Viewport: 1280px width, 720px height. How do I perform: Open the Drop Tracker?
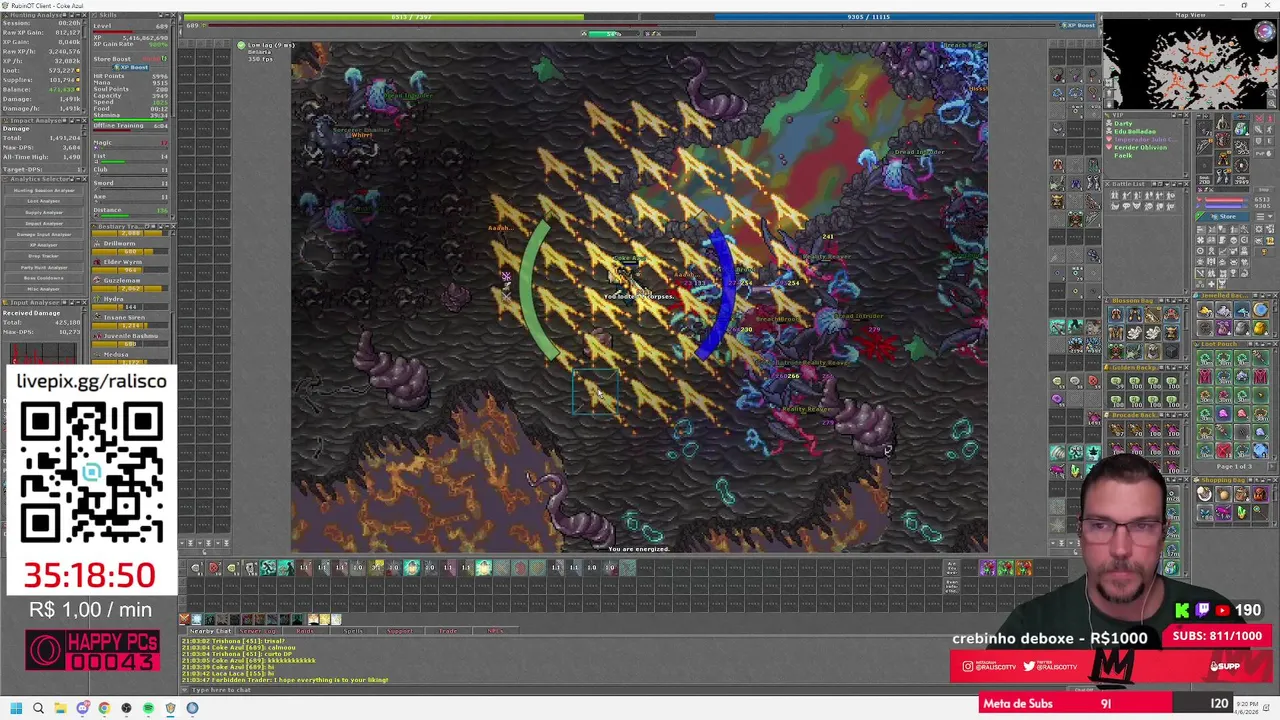[43, 256]
